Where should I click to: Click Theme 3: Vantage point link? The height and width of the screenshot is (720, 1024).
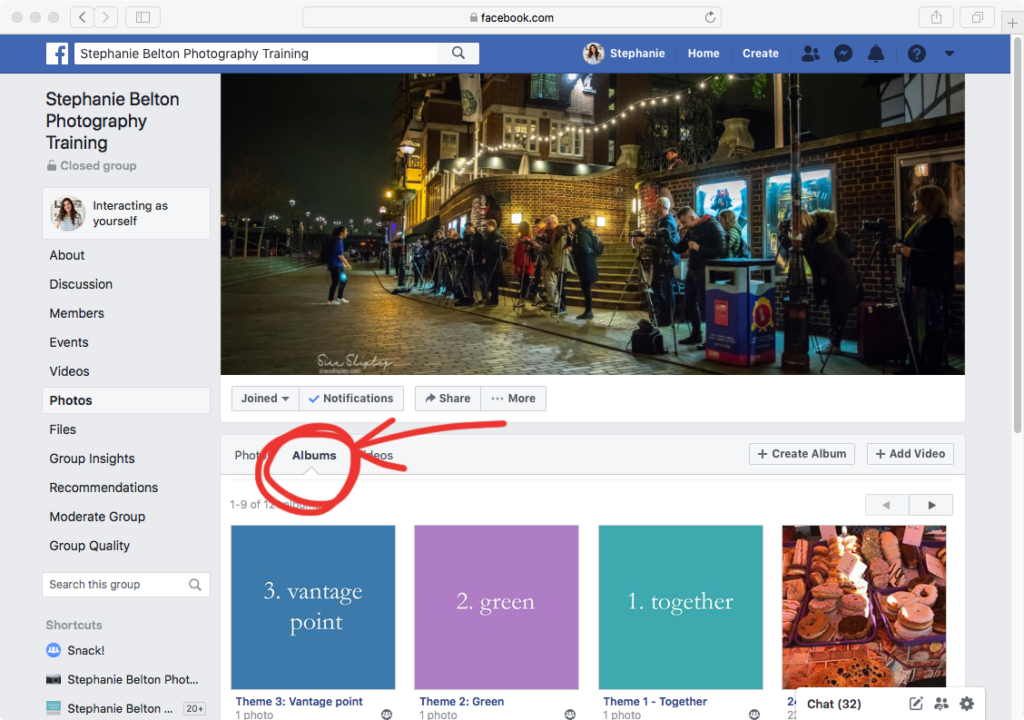[x=299, y=702]
